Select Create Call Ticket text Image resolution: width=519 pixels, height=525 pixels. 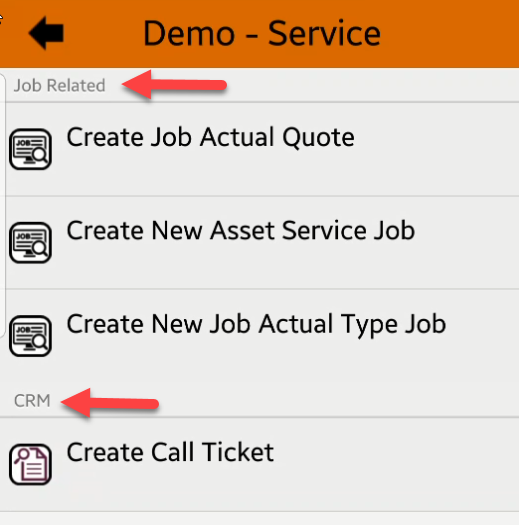point(170,452)
